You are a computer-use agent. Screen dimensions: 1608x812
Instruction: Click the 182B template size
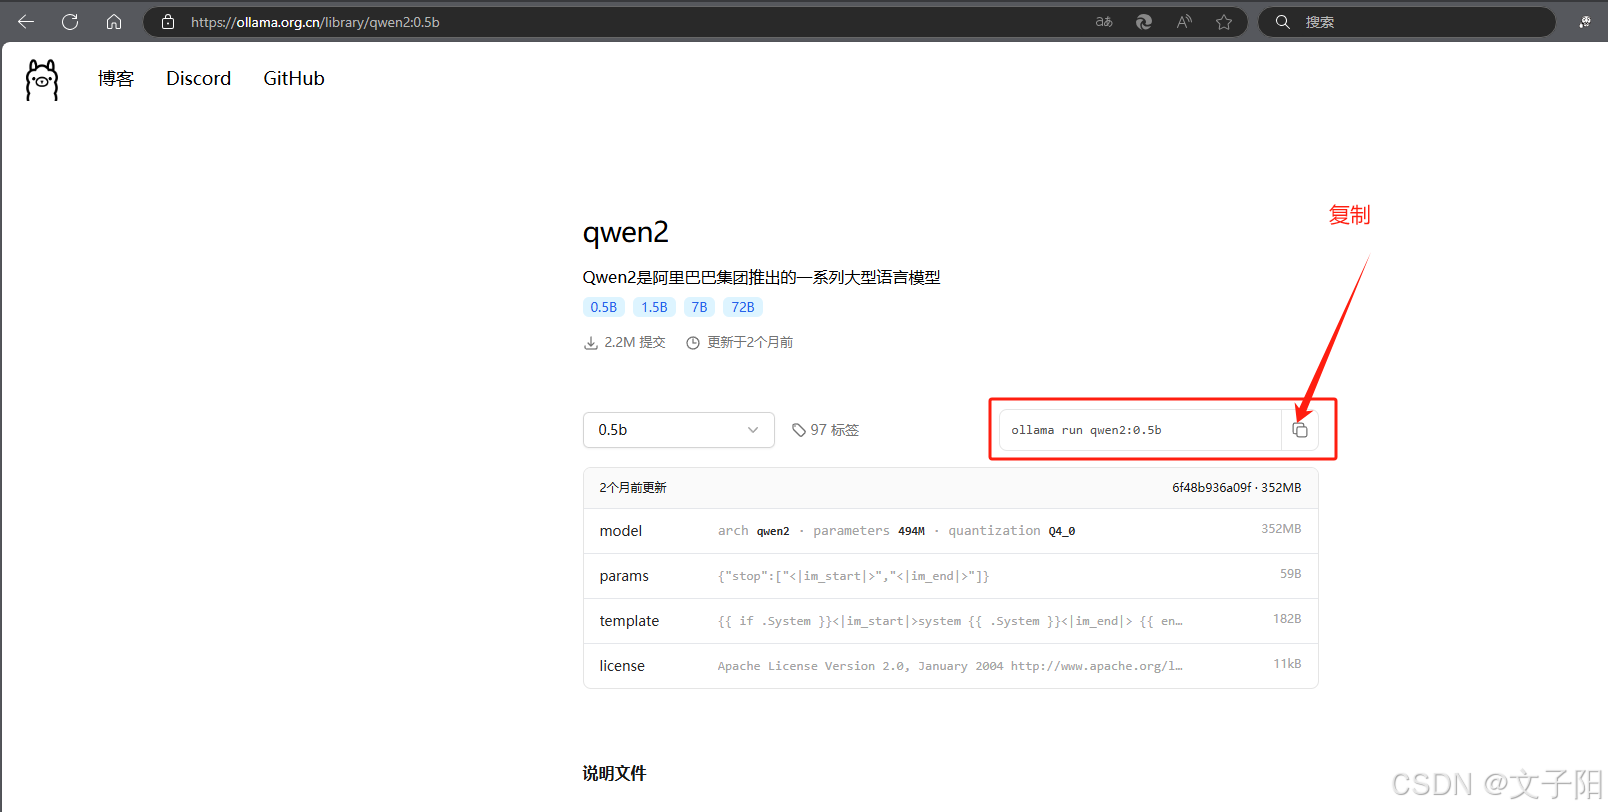coord(1287,619)
